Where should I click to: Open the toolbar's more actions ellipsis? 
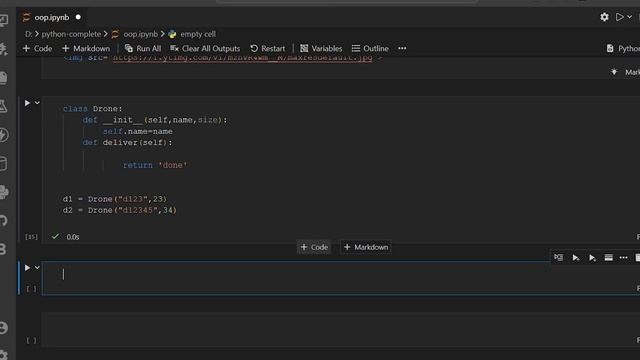(x=402, y=48)
